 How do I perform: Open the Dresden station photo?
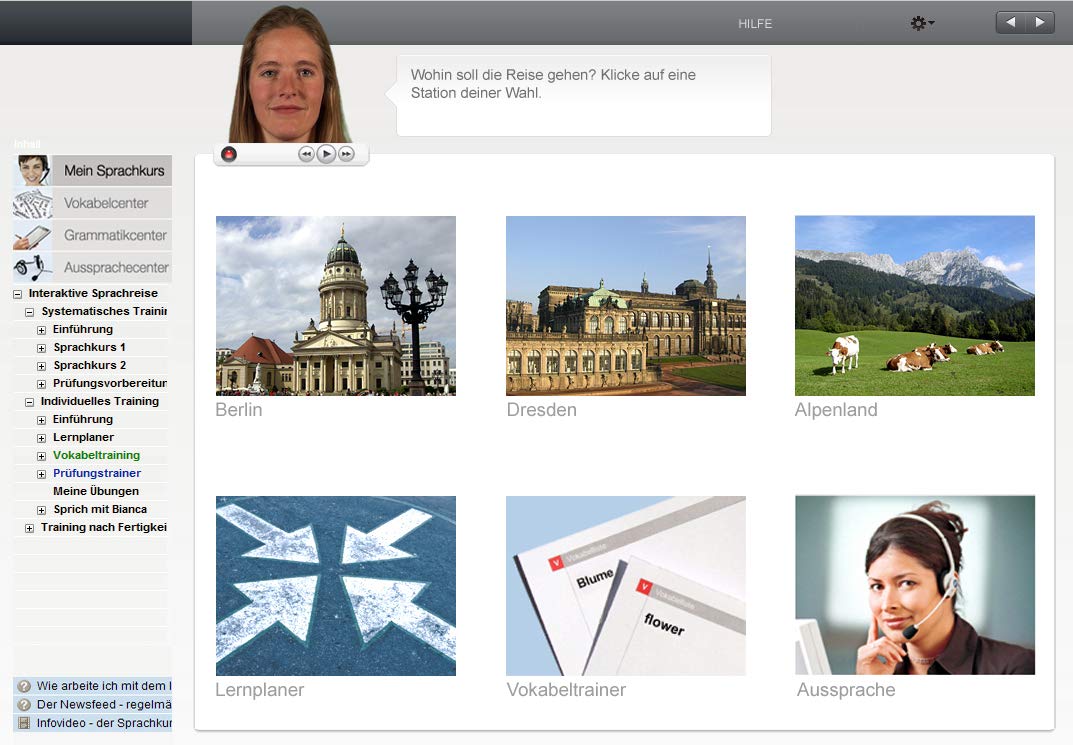pyautogui.click(x=625, y=306)
